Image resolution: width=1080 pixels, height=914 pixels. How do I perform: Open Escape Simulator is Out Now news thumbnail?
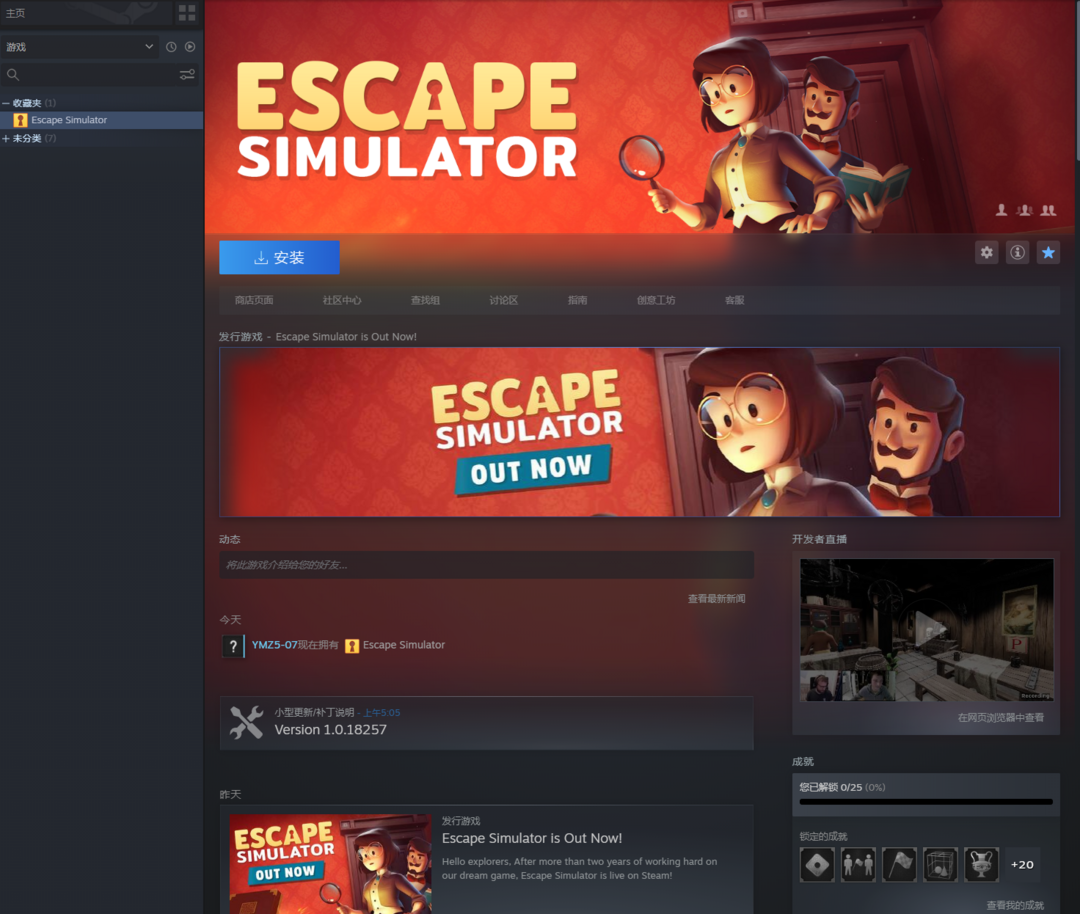pyautogui.click(x=331, y=864)
